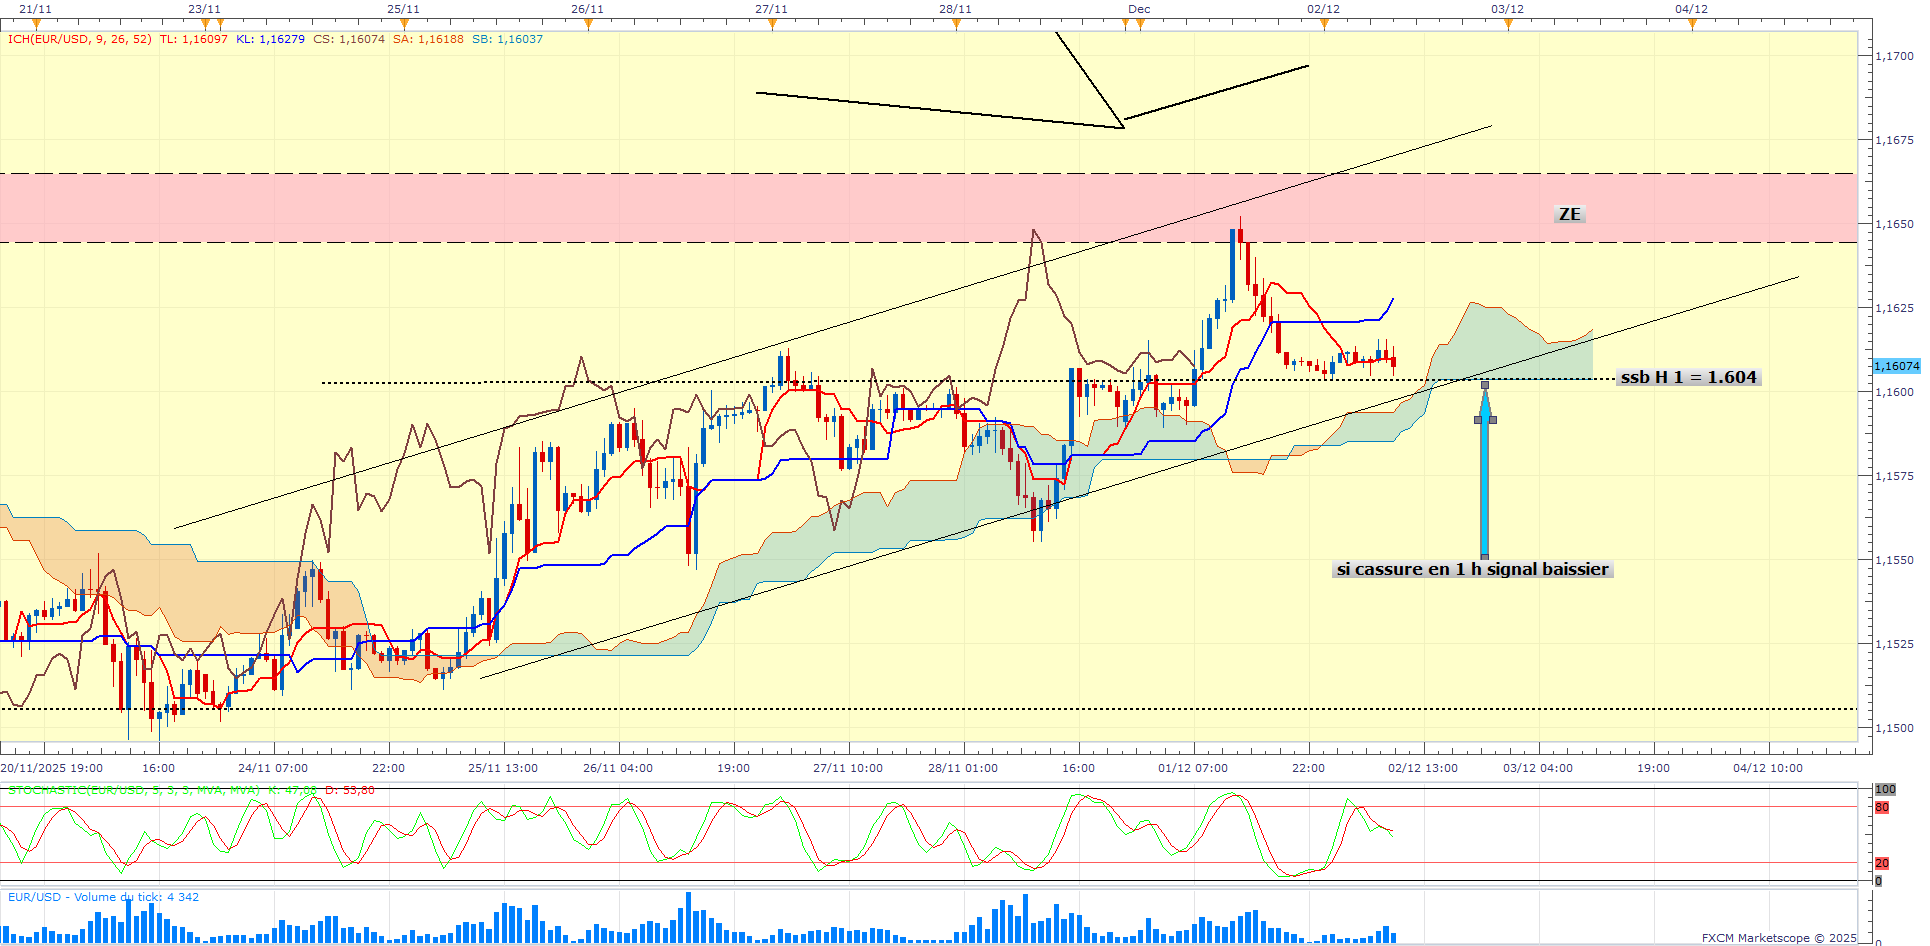This screenshot has height=946, width=1930.
Task: Click the 02/12 date label on top axis
Action: (1324, 9)
